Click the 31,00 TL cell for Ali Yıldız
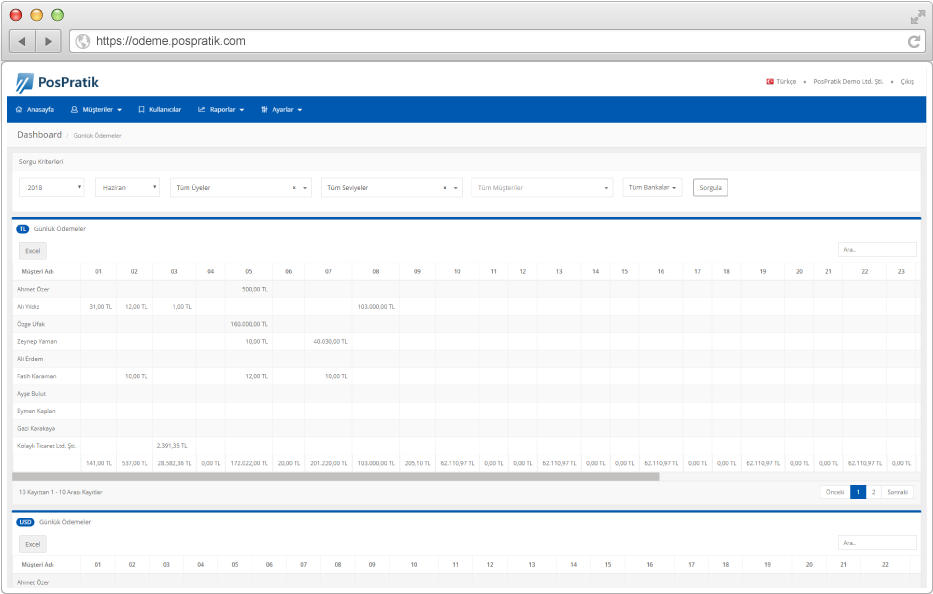 (x=101, y=307)
